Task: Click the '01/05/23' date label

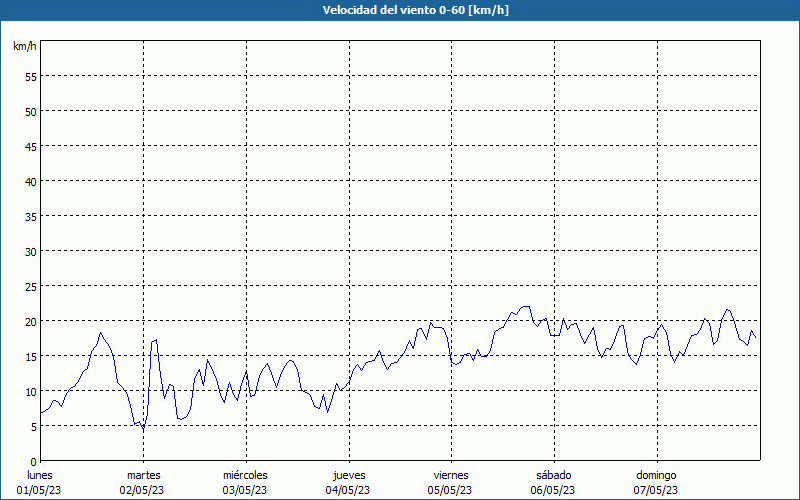Action: (x=39, y=490)
